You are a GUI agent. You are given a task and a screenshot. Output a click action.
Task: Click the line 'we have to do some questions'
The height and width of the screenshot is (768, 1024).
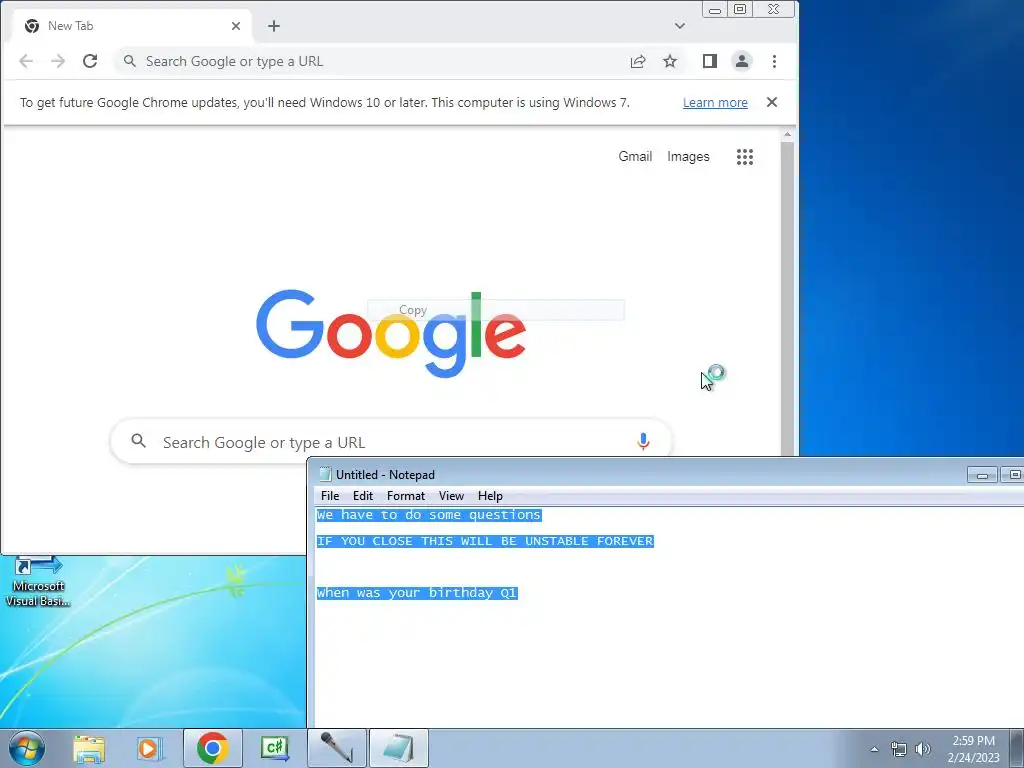click(429, 515)
